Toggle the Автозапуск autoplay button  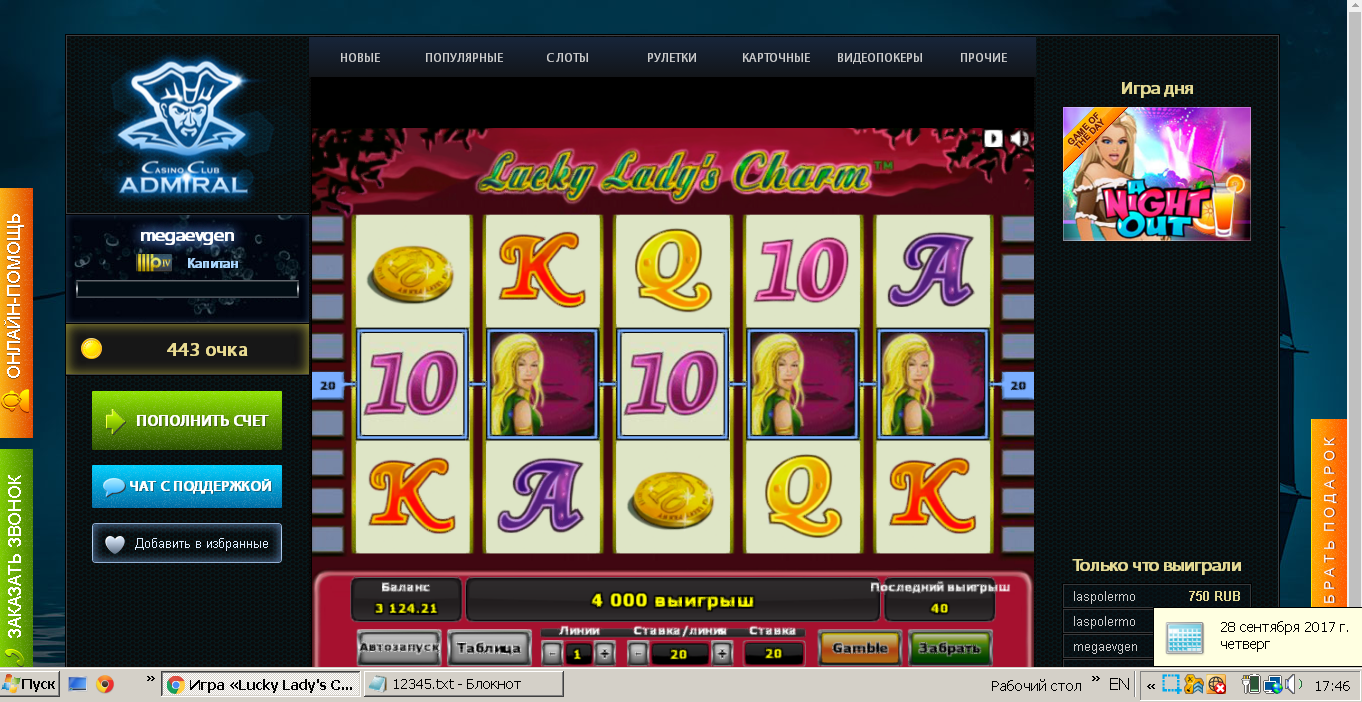click(399, 647)
